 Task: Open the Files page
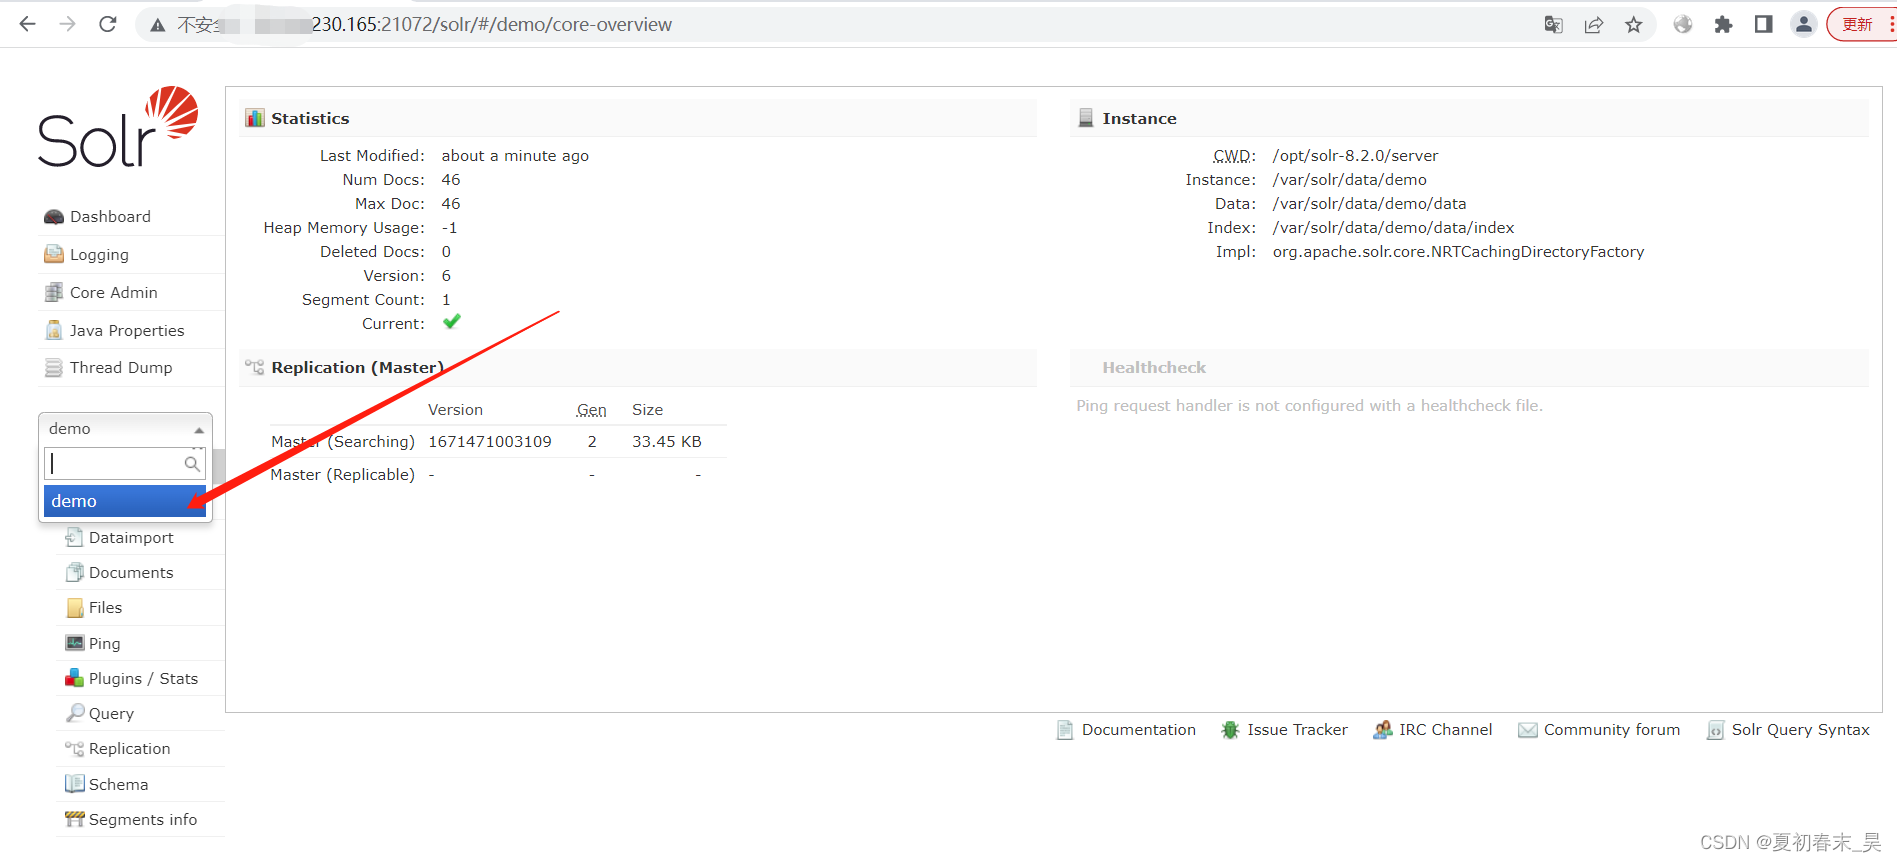(x=105, y=608)
